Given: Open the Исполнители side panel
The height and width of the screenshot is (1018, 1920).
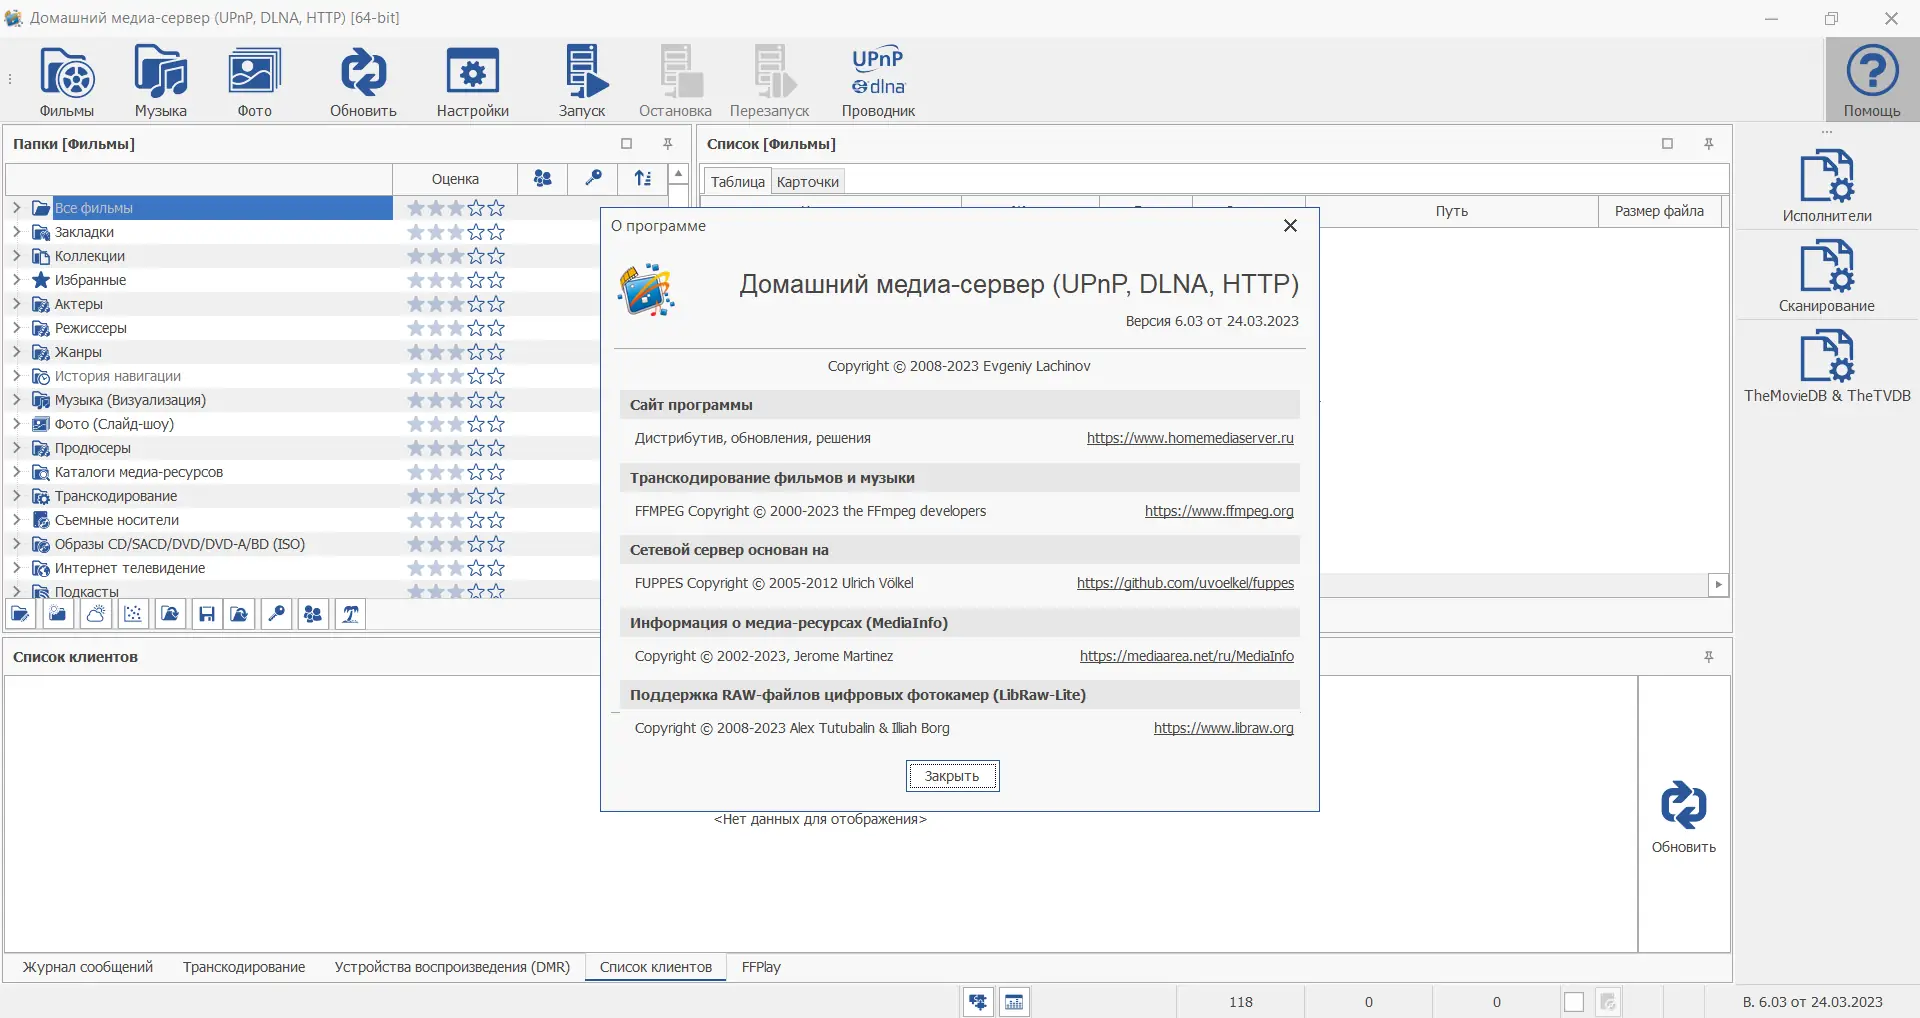Looking at the screenshot, I should tap(1827, 186).
